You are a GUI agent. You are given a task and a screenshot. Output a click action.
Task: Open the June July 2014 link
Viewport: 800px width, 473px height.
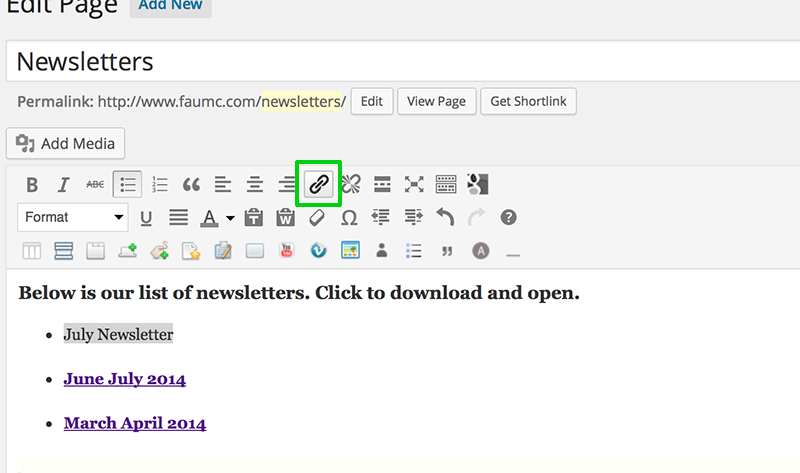point(124,379)
